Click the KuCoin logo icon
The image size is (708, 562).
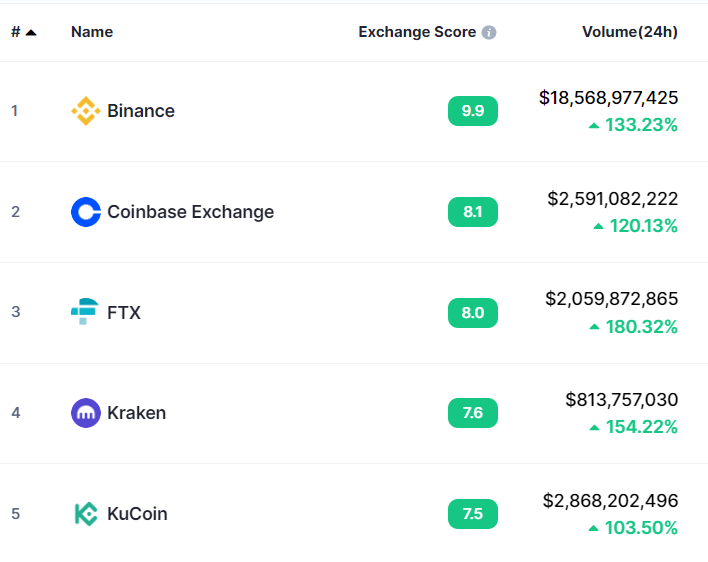click(x=86, y=514)
